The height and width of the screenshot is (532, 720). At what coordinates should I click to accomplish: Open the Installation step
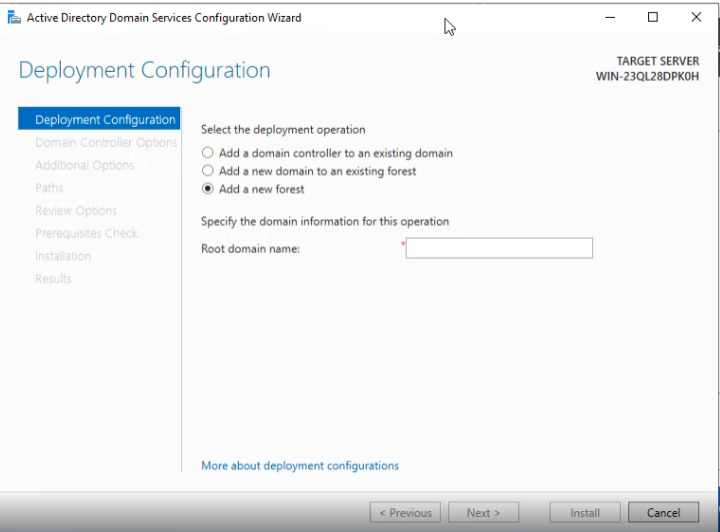63,256
